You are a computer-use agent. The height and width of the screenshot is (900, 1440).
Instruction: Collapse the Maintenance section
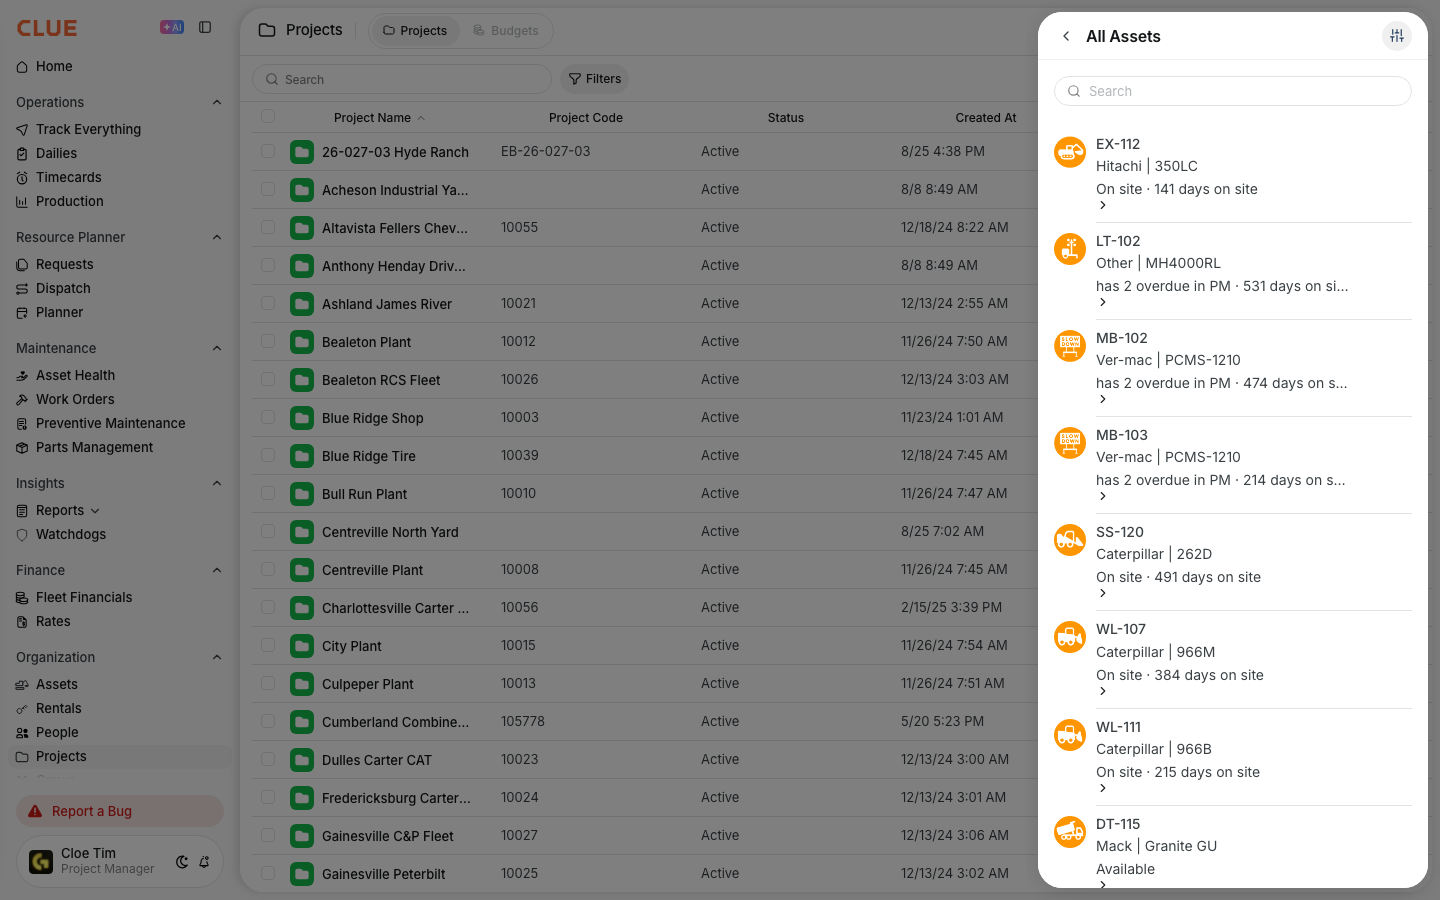click(217, 348)
